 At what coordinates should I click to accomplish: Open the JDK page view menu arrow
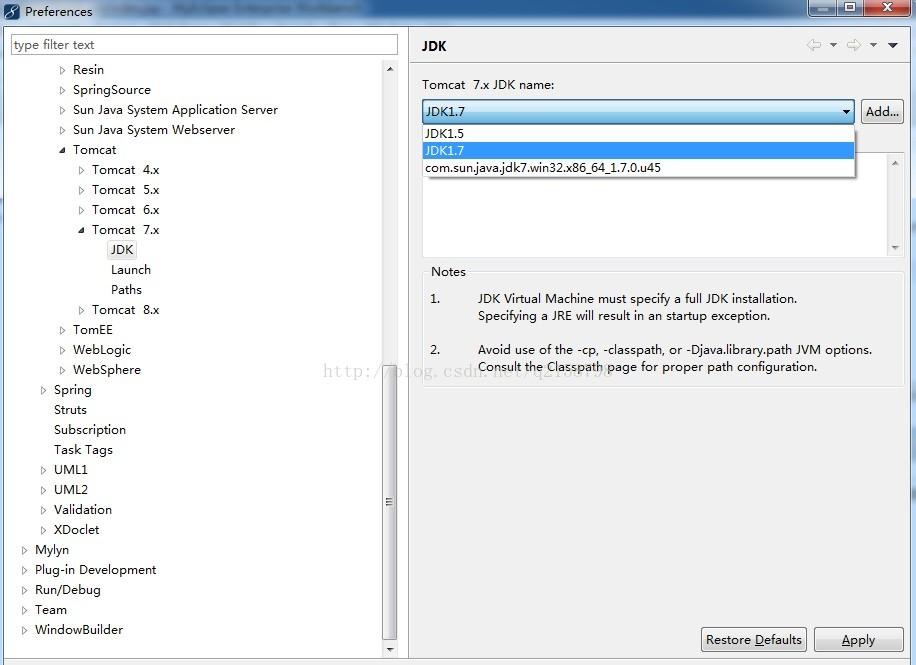pos(893,45)
